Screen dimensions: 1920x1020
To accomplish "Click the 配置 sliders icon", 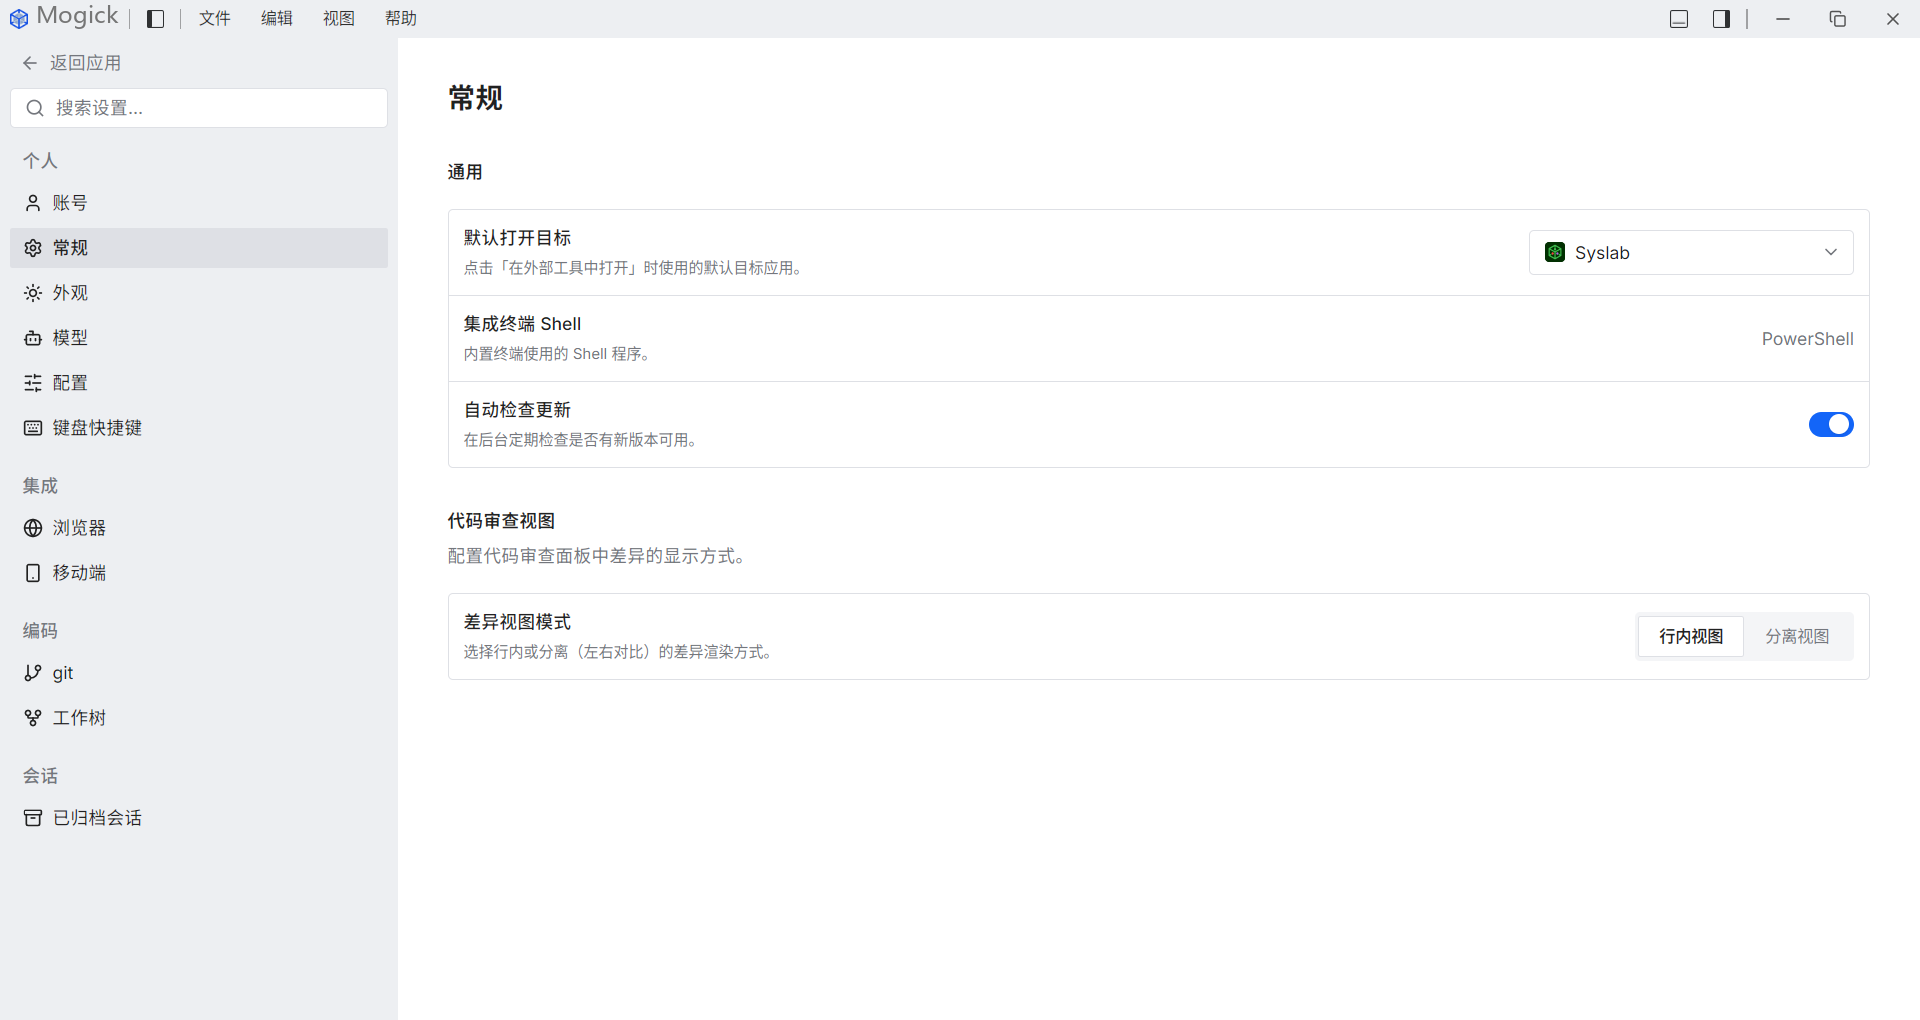I will [x=33, y=383].
